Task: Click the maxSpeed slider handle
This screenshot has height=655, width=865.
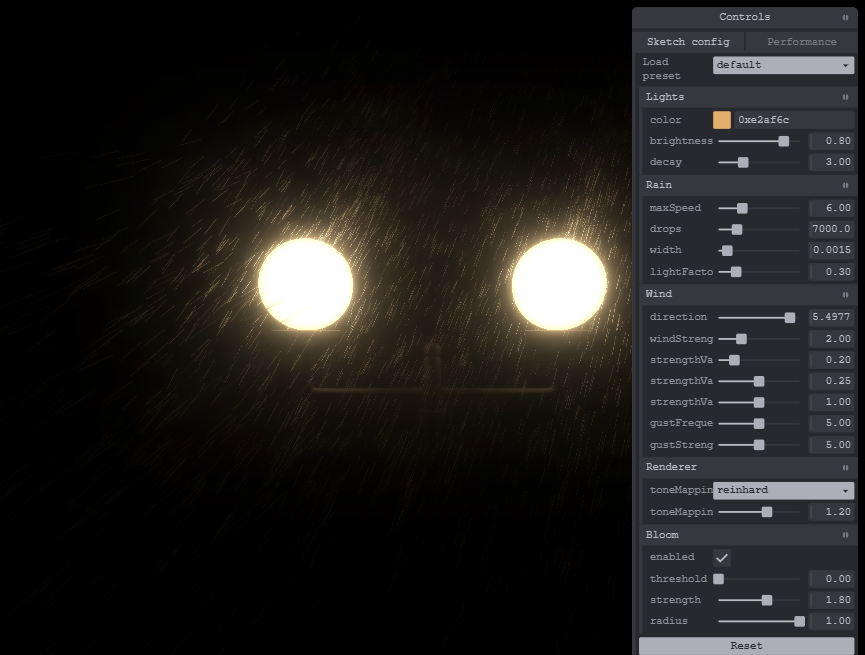Action: tap(742, 208)
